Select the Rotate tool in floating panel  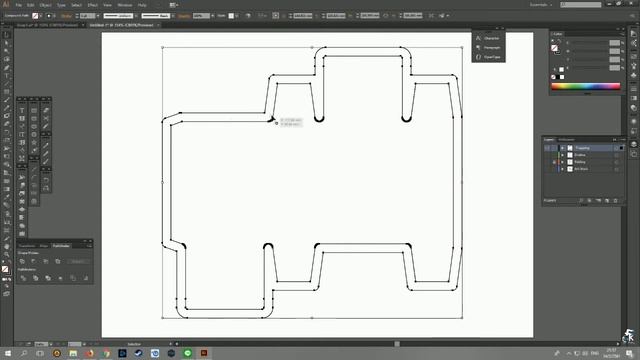(x=46, y=180)
